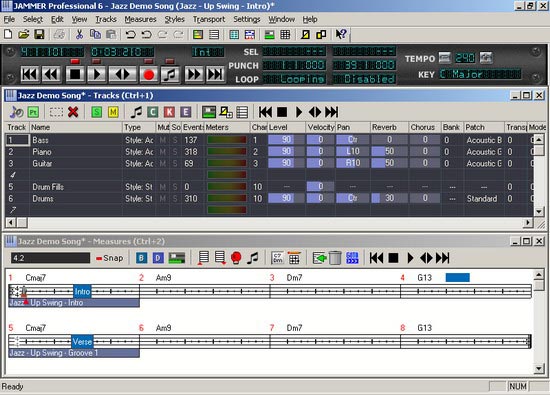Click the Cut scissors icon
550x395 pixels.
click(79, 34)
